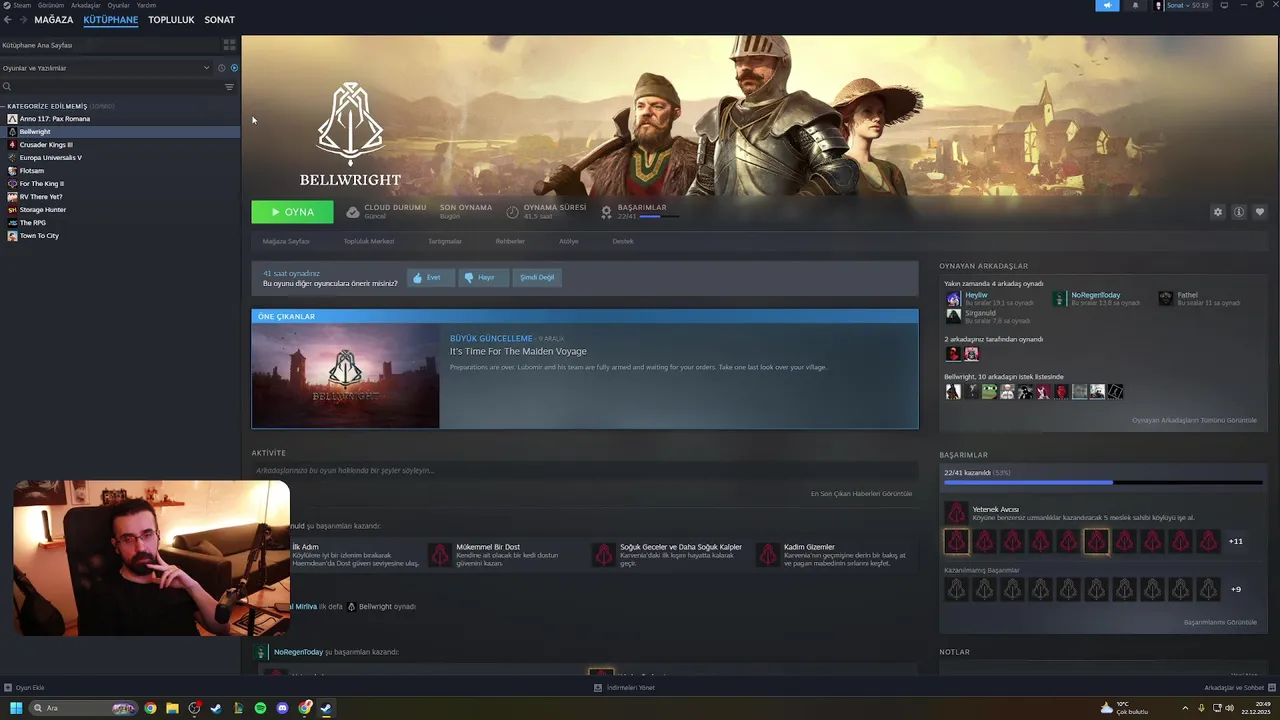Open Mağaza Sayfası game tab
The width and height of the screenshot is (1280, 720).
click(286, 241)
